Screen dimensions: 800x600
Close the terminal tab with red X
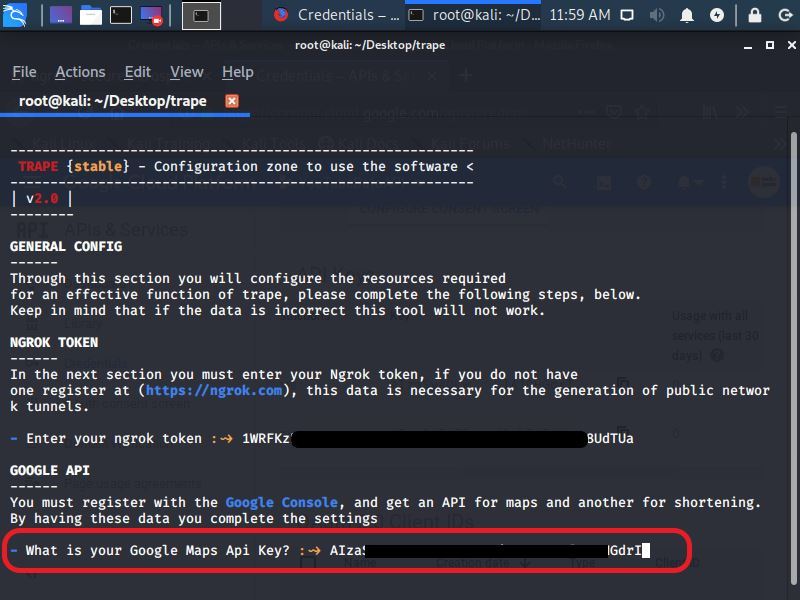(x=232, y=101)
